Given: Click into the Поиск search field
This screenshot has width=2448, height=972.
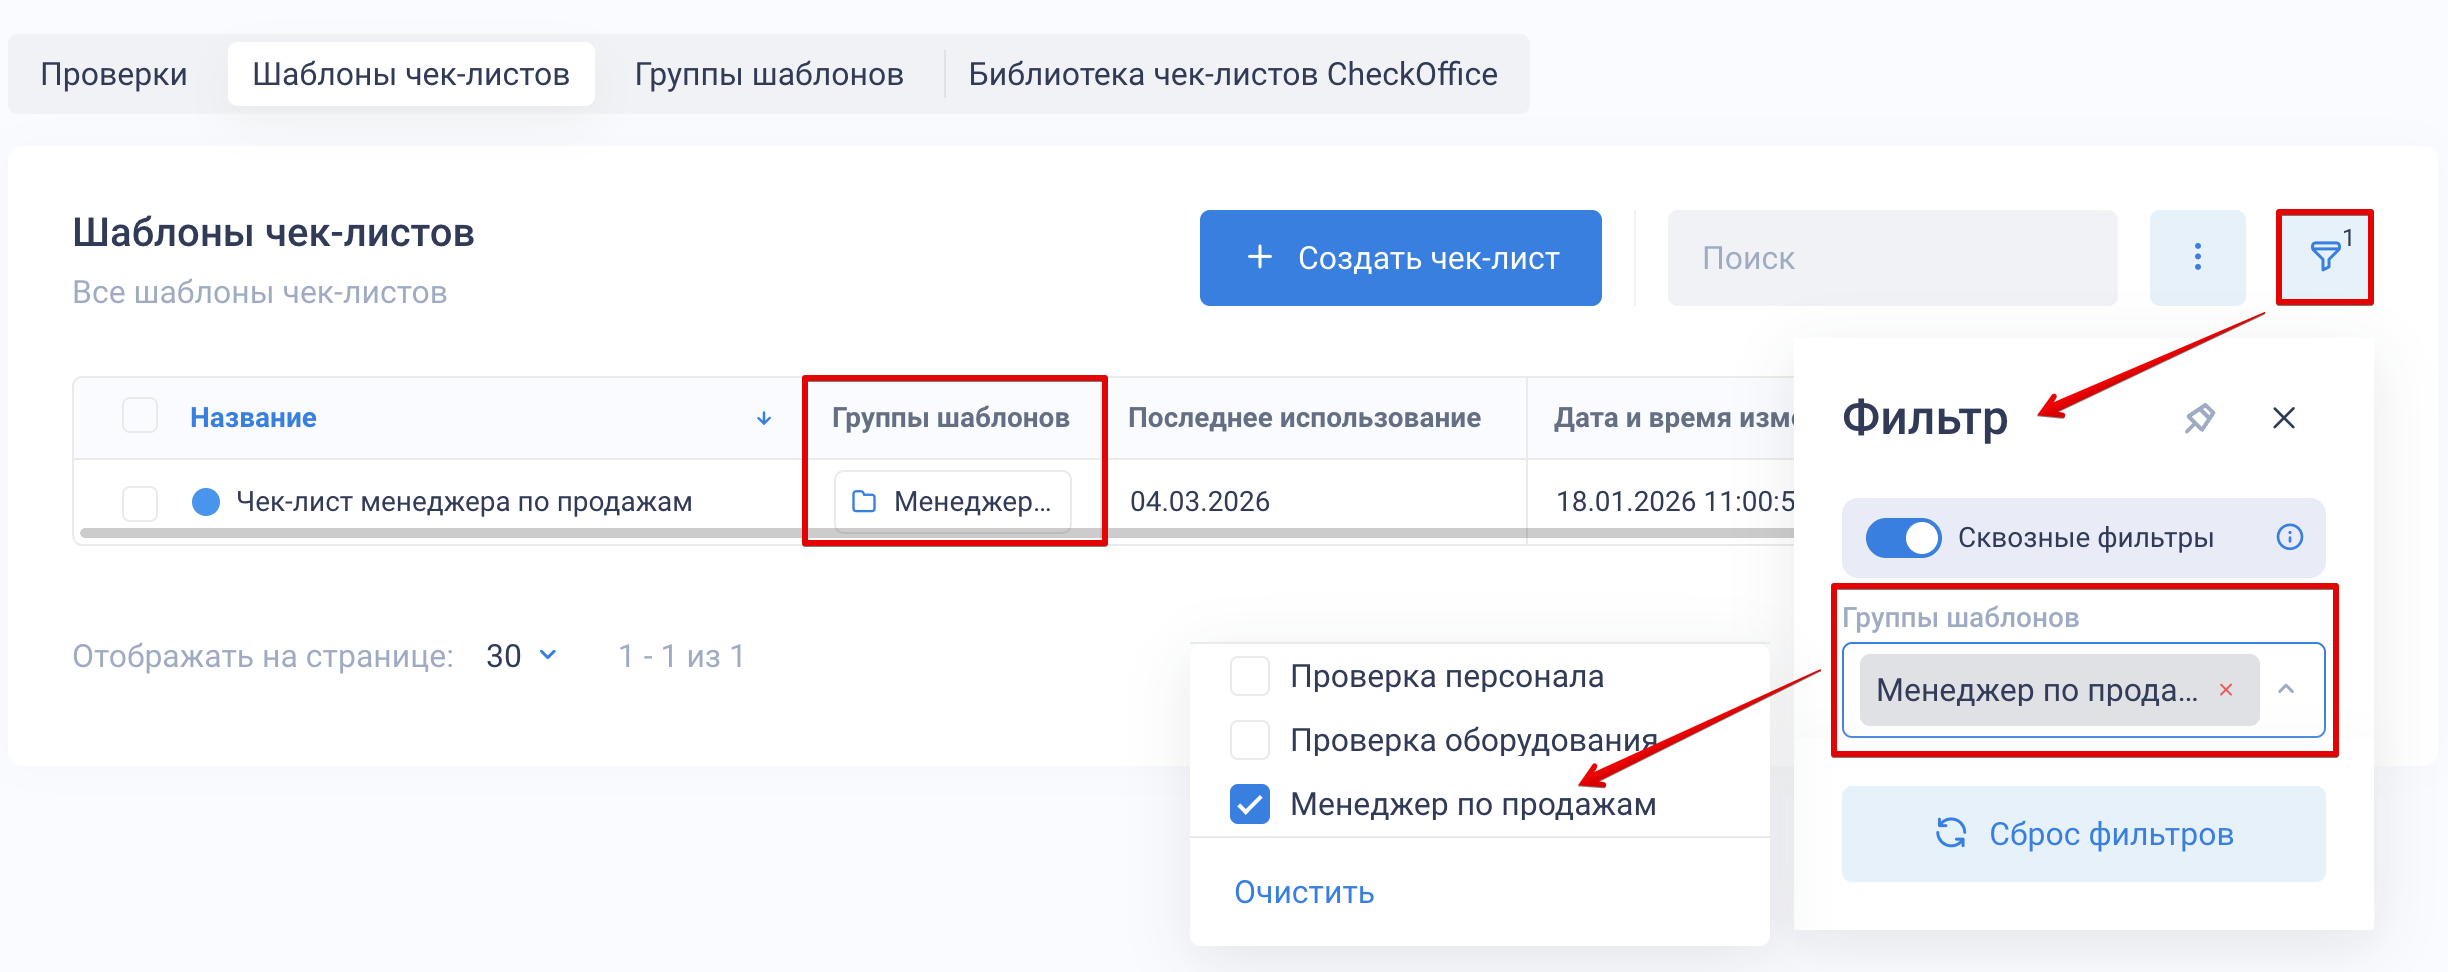Looking at the screenshot, I should click(1892, 258).
